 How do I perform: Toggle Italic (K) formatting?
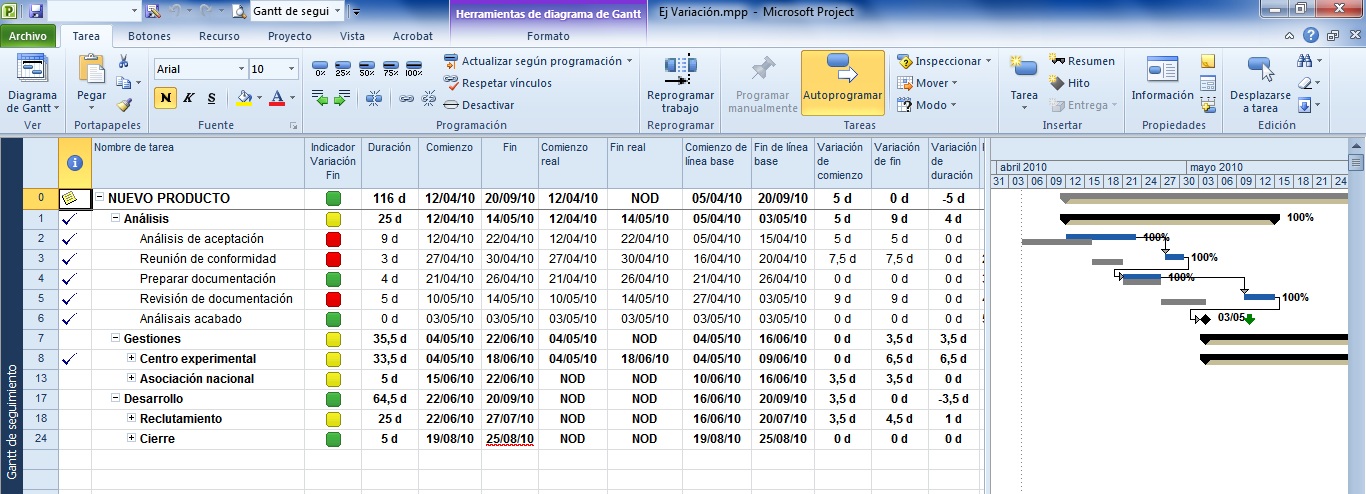pyautogui.click(x=188, y=98)
